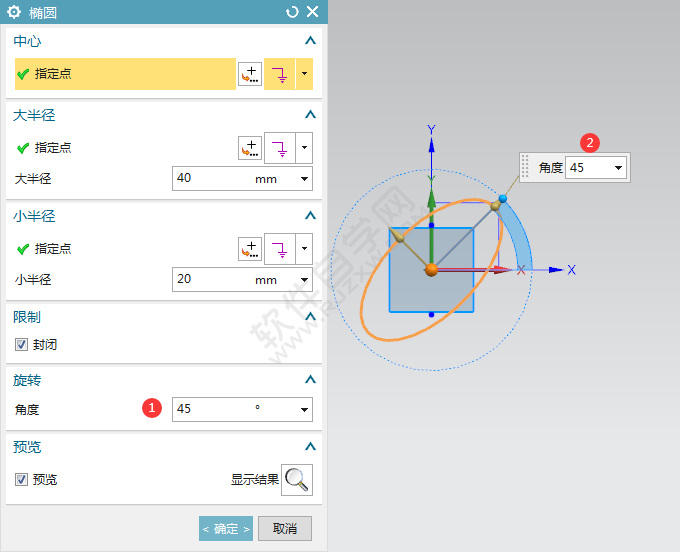
Task: Click the blue angle handle on the arc
Action: point(503,199)
